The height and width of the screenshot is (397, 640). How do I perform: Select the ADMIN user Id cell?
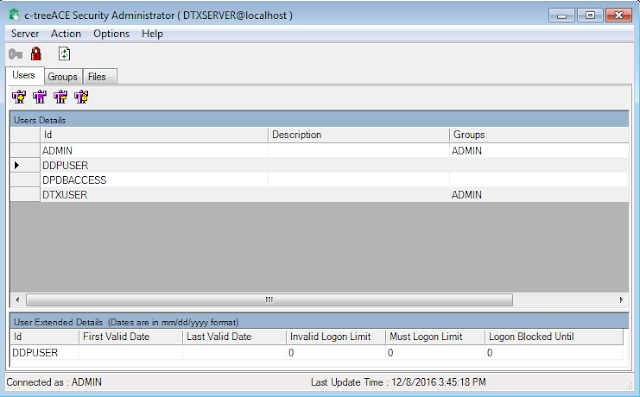(x=155, y=151)
